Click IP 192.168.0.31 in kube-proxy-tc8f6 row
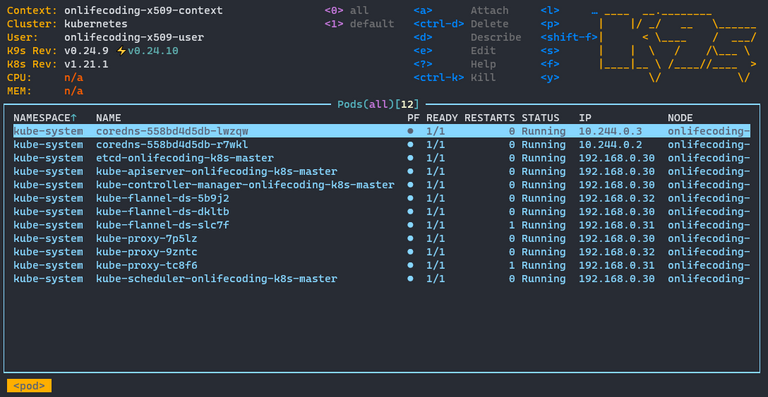 coord(617,265)
